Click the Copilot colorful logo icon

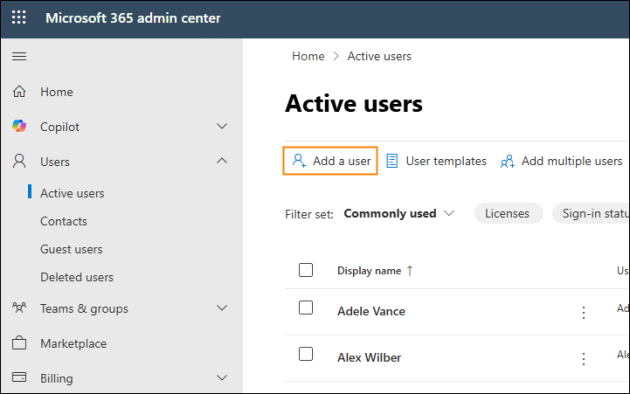pos(19,126)
